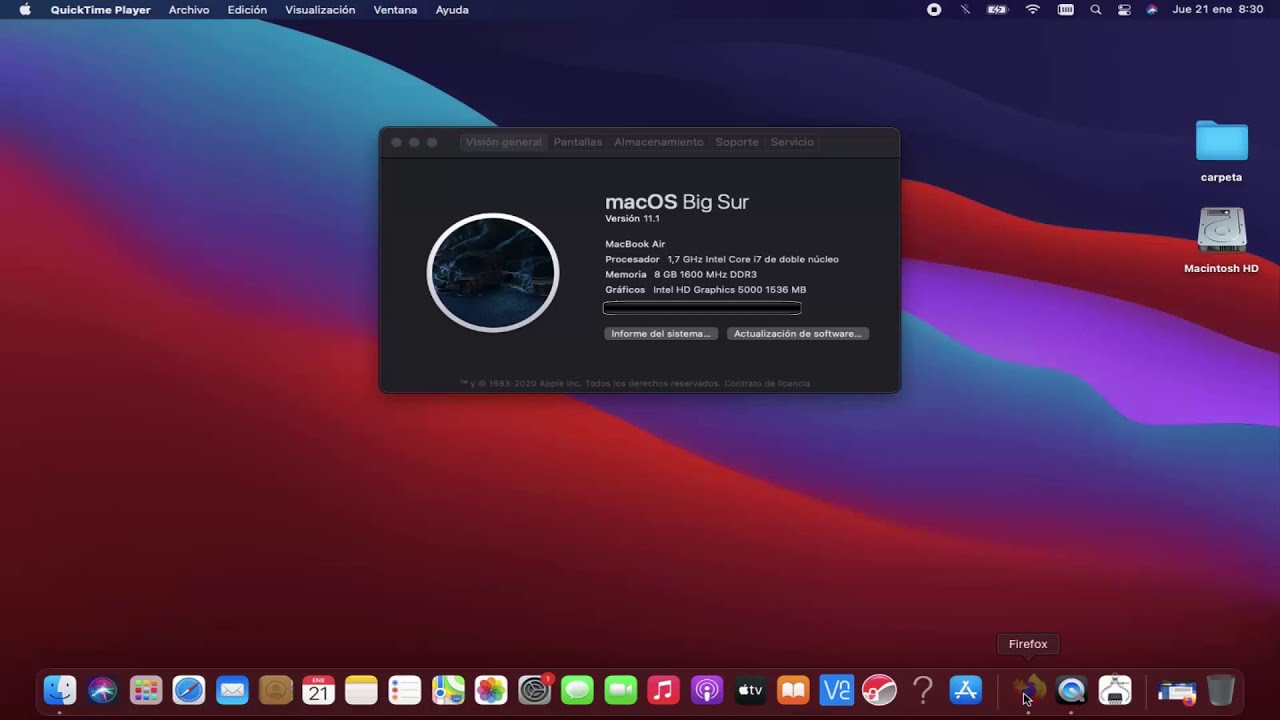Viewport: 1280px width, 720px height.
Task: Open Finder from the Dock
Action: 60,690
